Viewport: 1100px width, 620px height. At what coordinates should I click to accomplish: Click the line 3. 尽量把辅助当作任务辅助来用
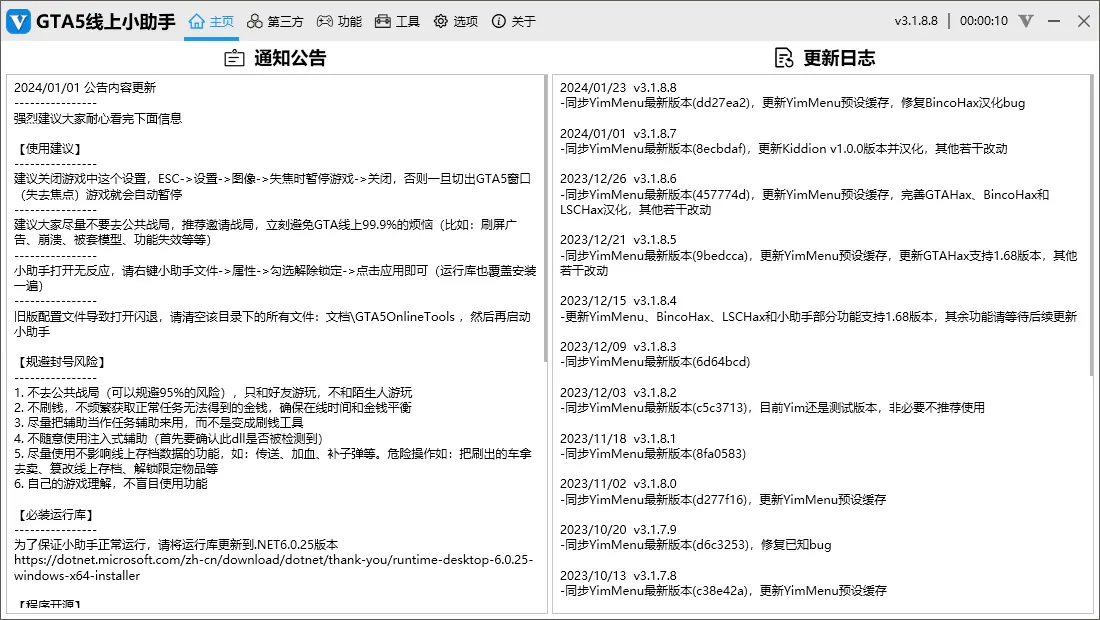[x=159, y=423]
